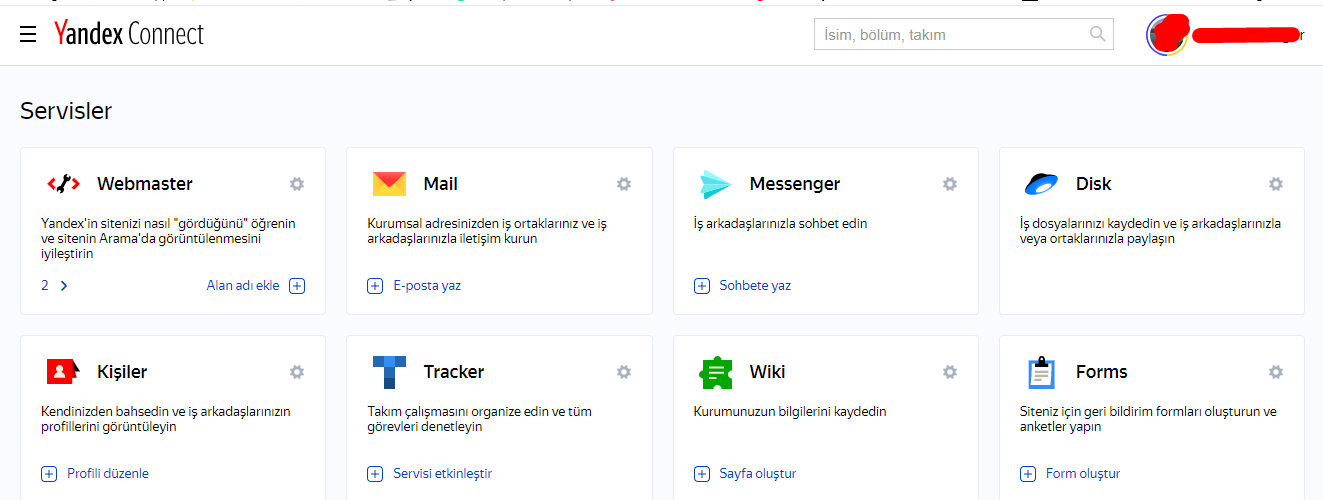
Task: Click the Sayfa oluştur link
Action: click(758, 474)
